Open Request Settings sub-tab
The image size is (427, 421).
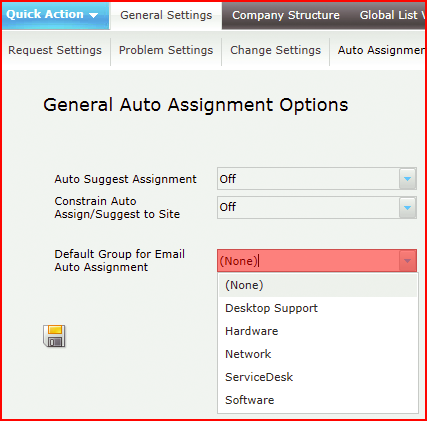55,50
